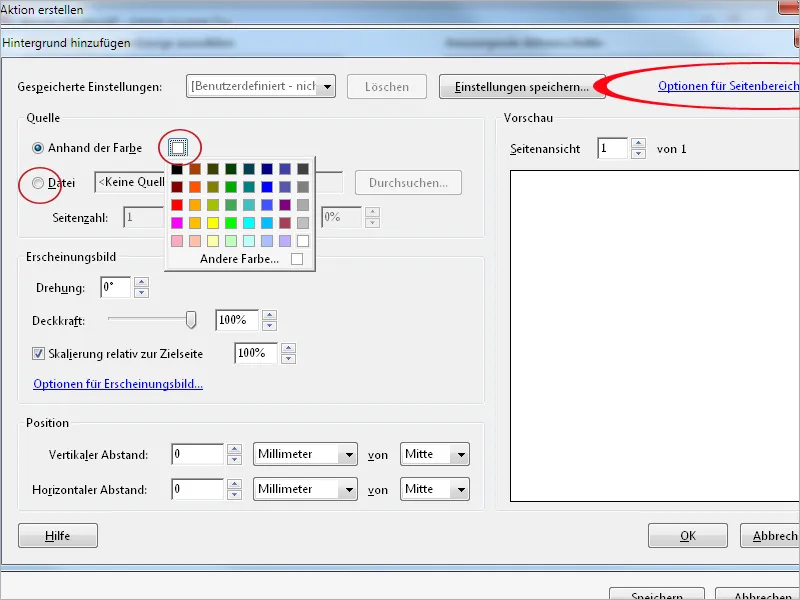800x600 pixels.
Task: Open Horizontaler Abstand Millimeter unit dropdown
Action: coord(305,489)
